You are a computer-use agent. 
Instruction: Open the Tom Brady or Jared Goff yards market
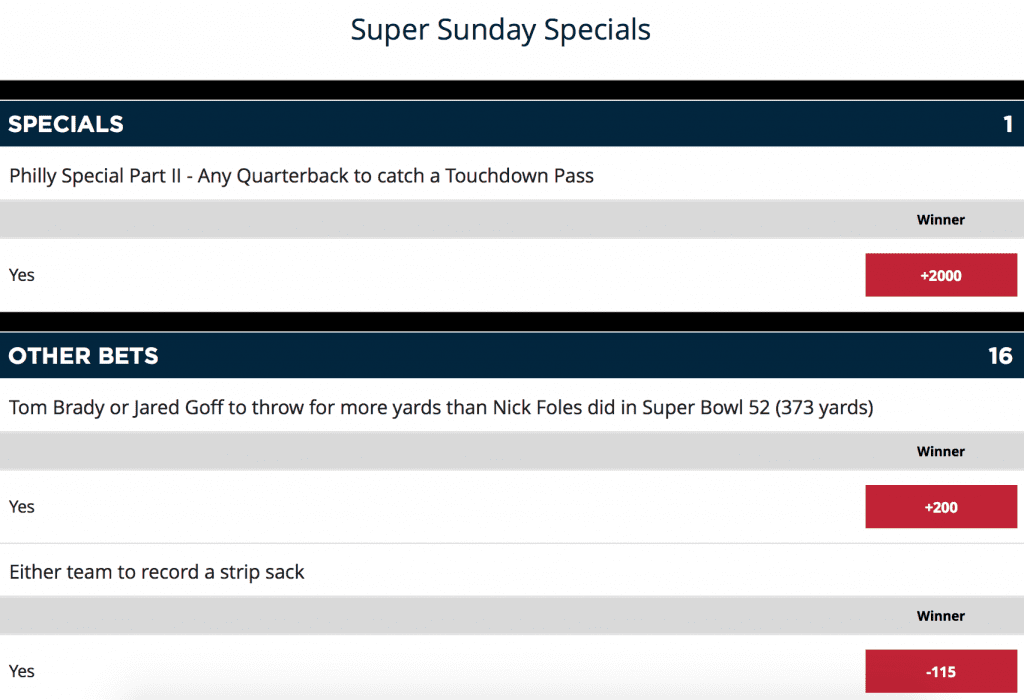pos(441,407)
